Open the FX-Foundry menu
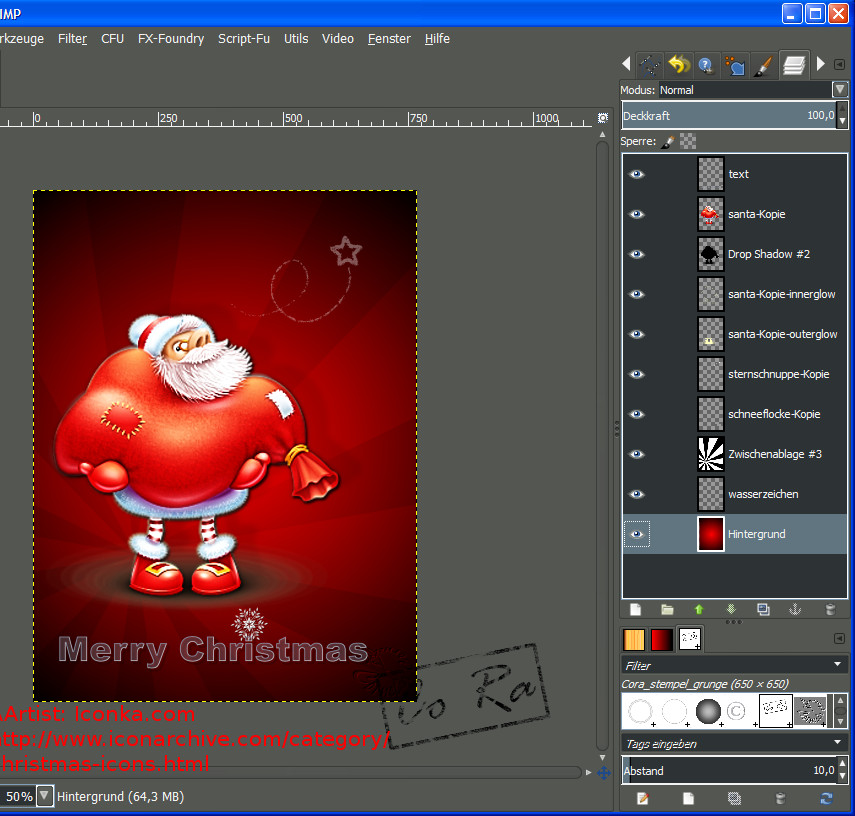This screenshot has height=816, width=855. pos(170,39)
